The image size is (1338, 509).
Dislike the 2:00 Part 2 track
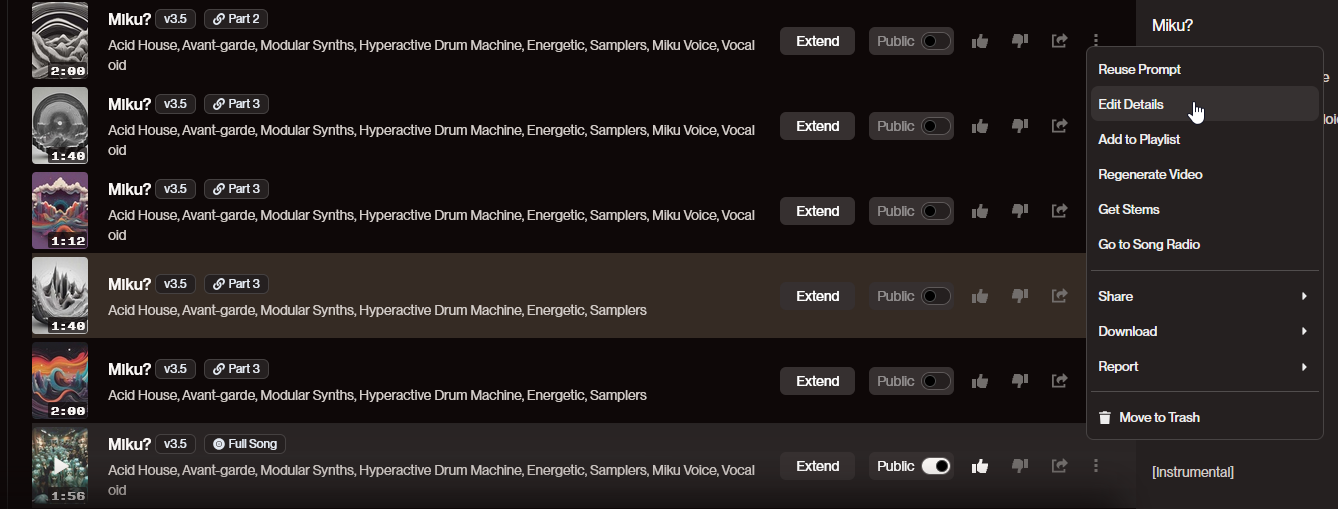coord(1020,41)
